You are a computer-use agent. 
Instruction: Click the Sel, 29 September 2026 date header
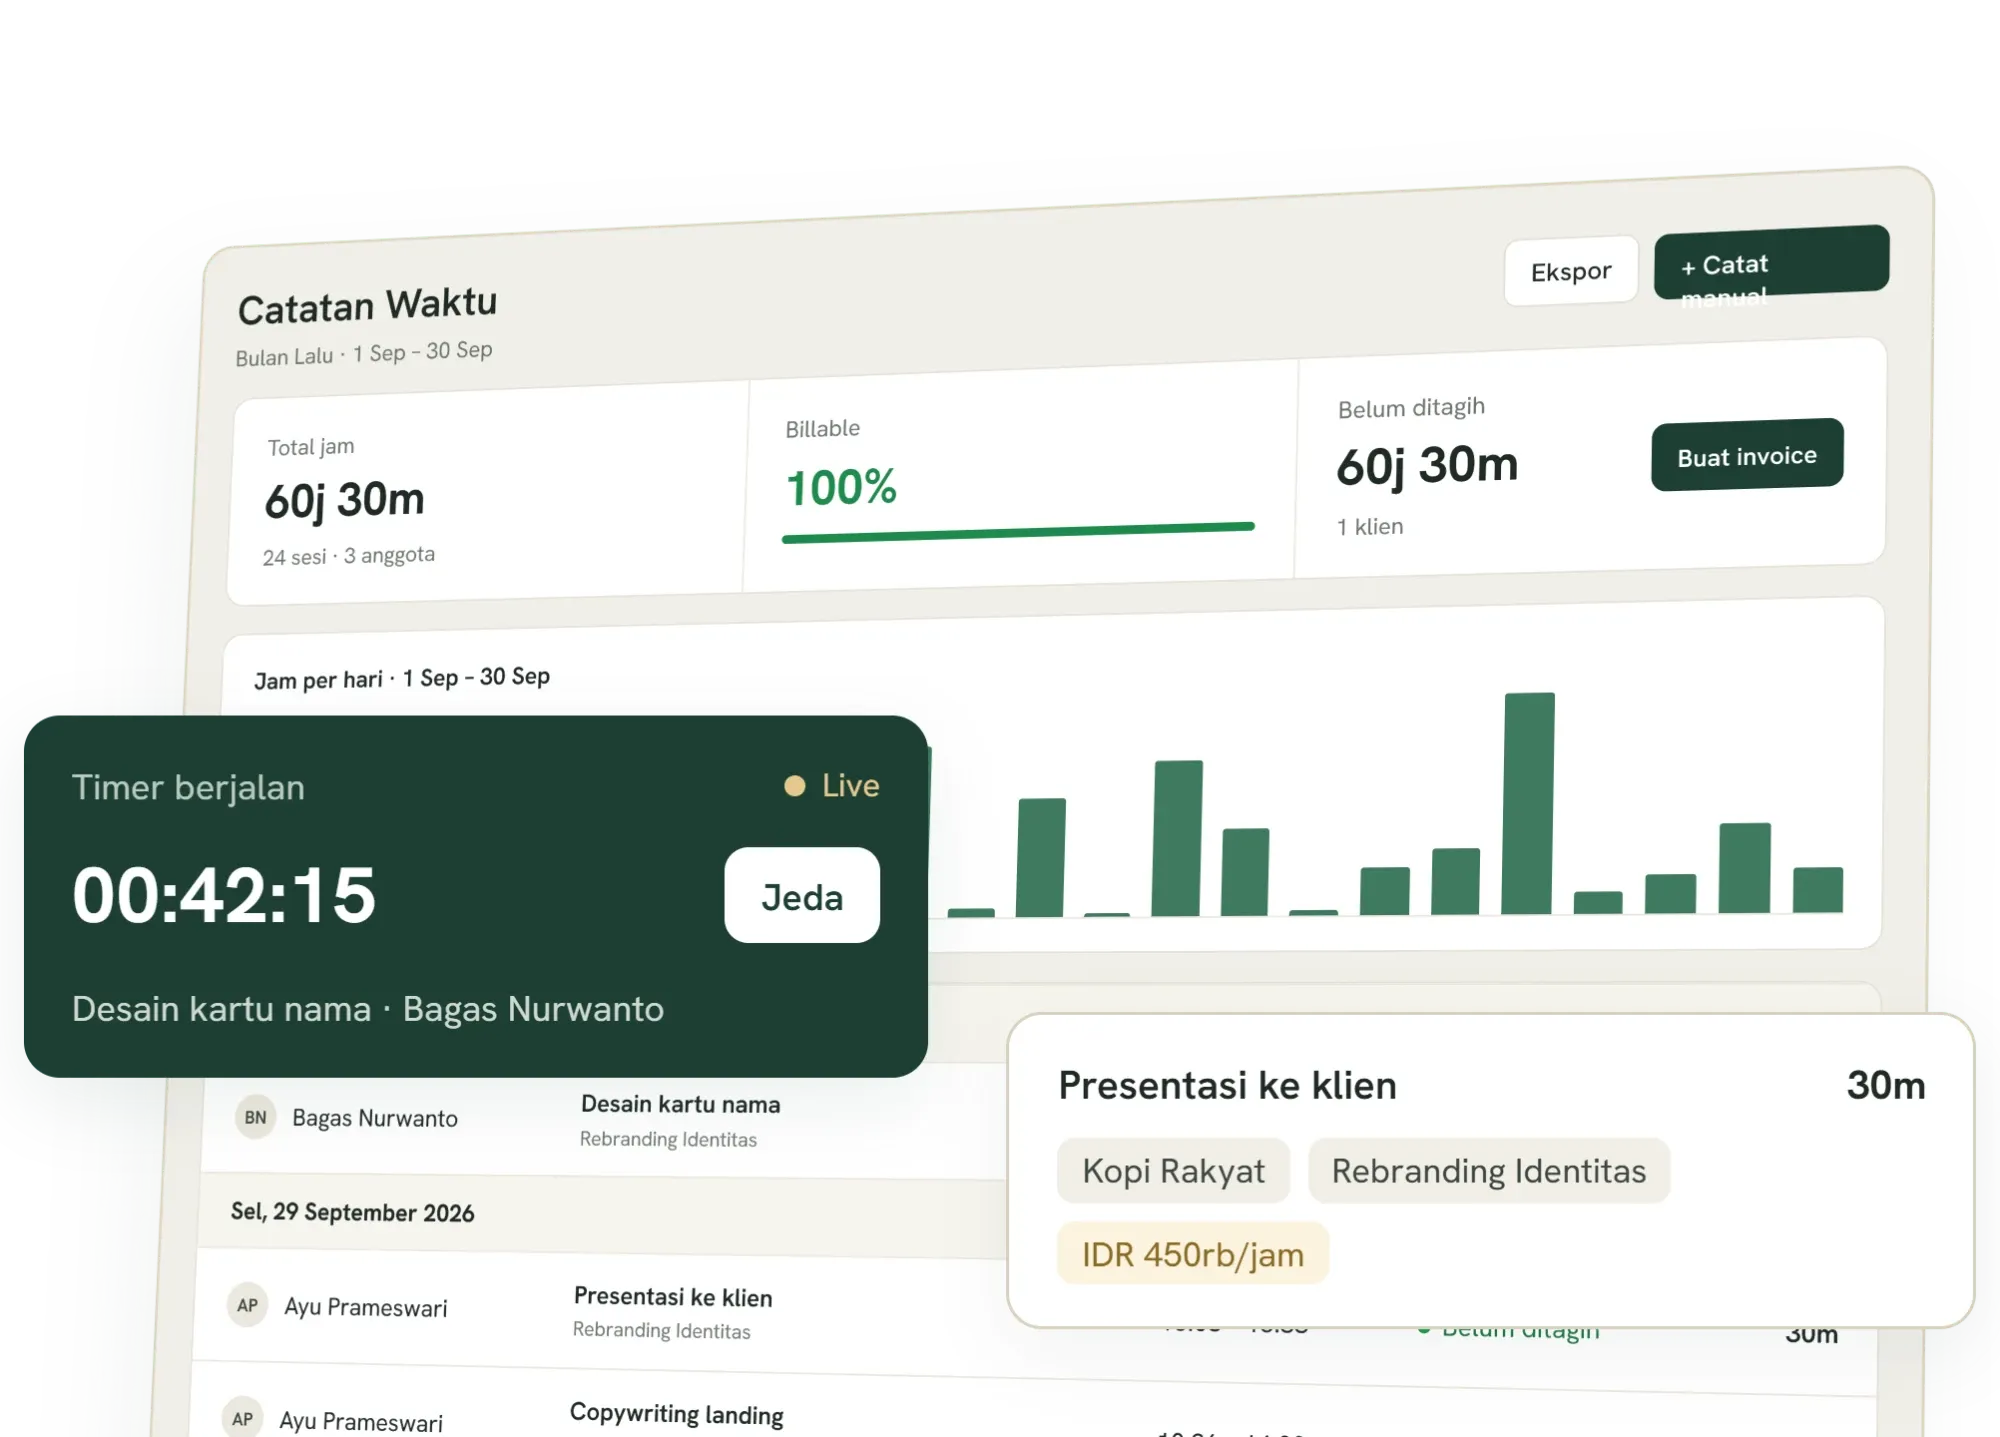pyautogui.click(x=353, y=1212)
